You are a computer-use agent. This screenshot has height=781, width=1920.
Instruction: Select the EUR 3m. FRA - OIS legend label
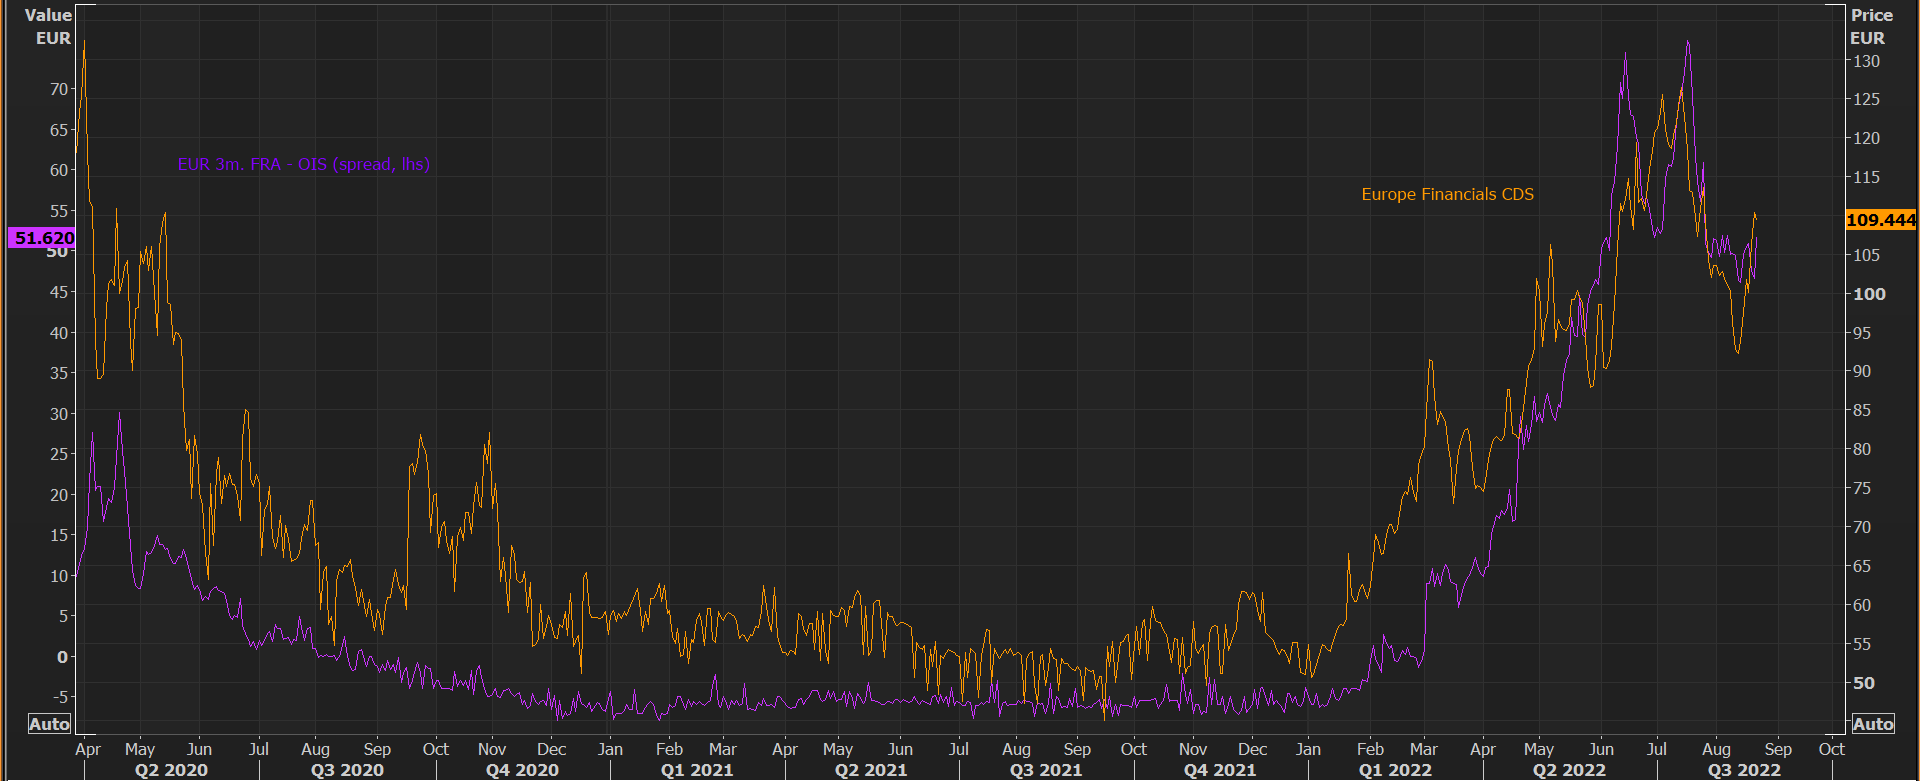(x=304, y=164)
